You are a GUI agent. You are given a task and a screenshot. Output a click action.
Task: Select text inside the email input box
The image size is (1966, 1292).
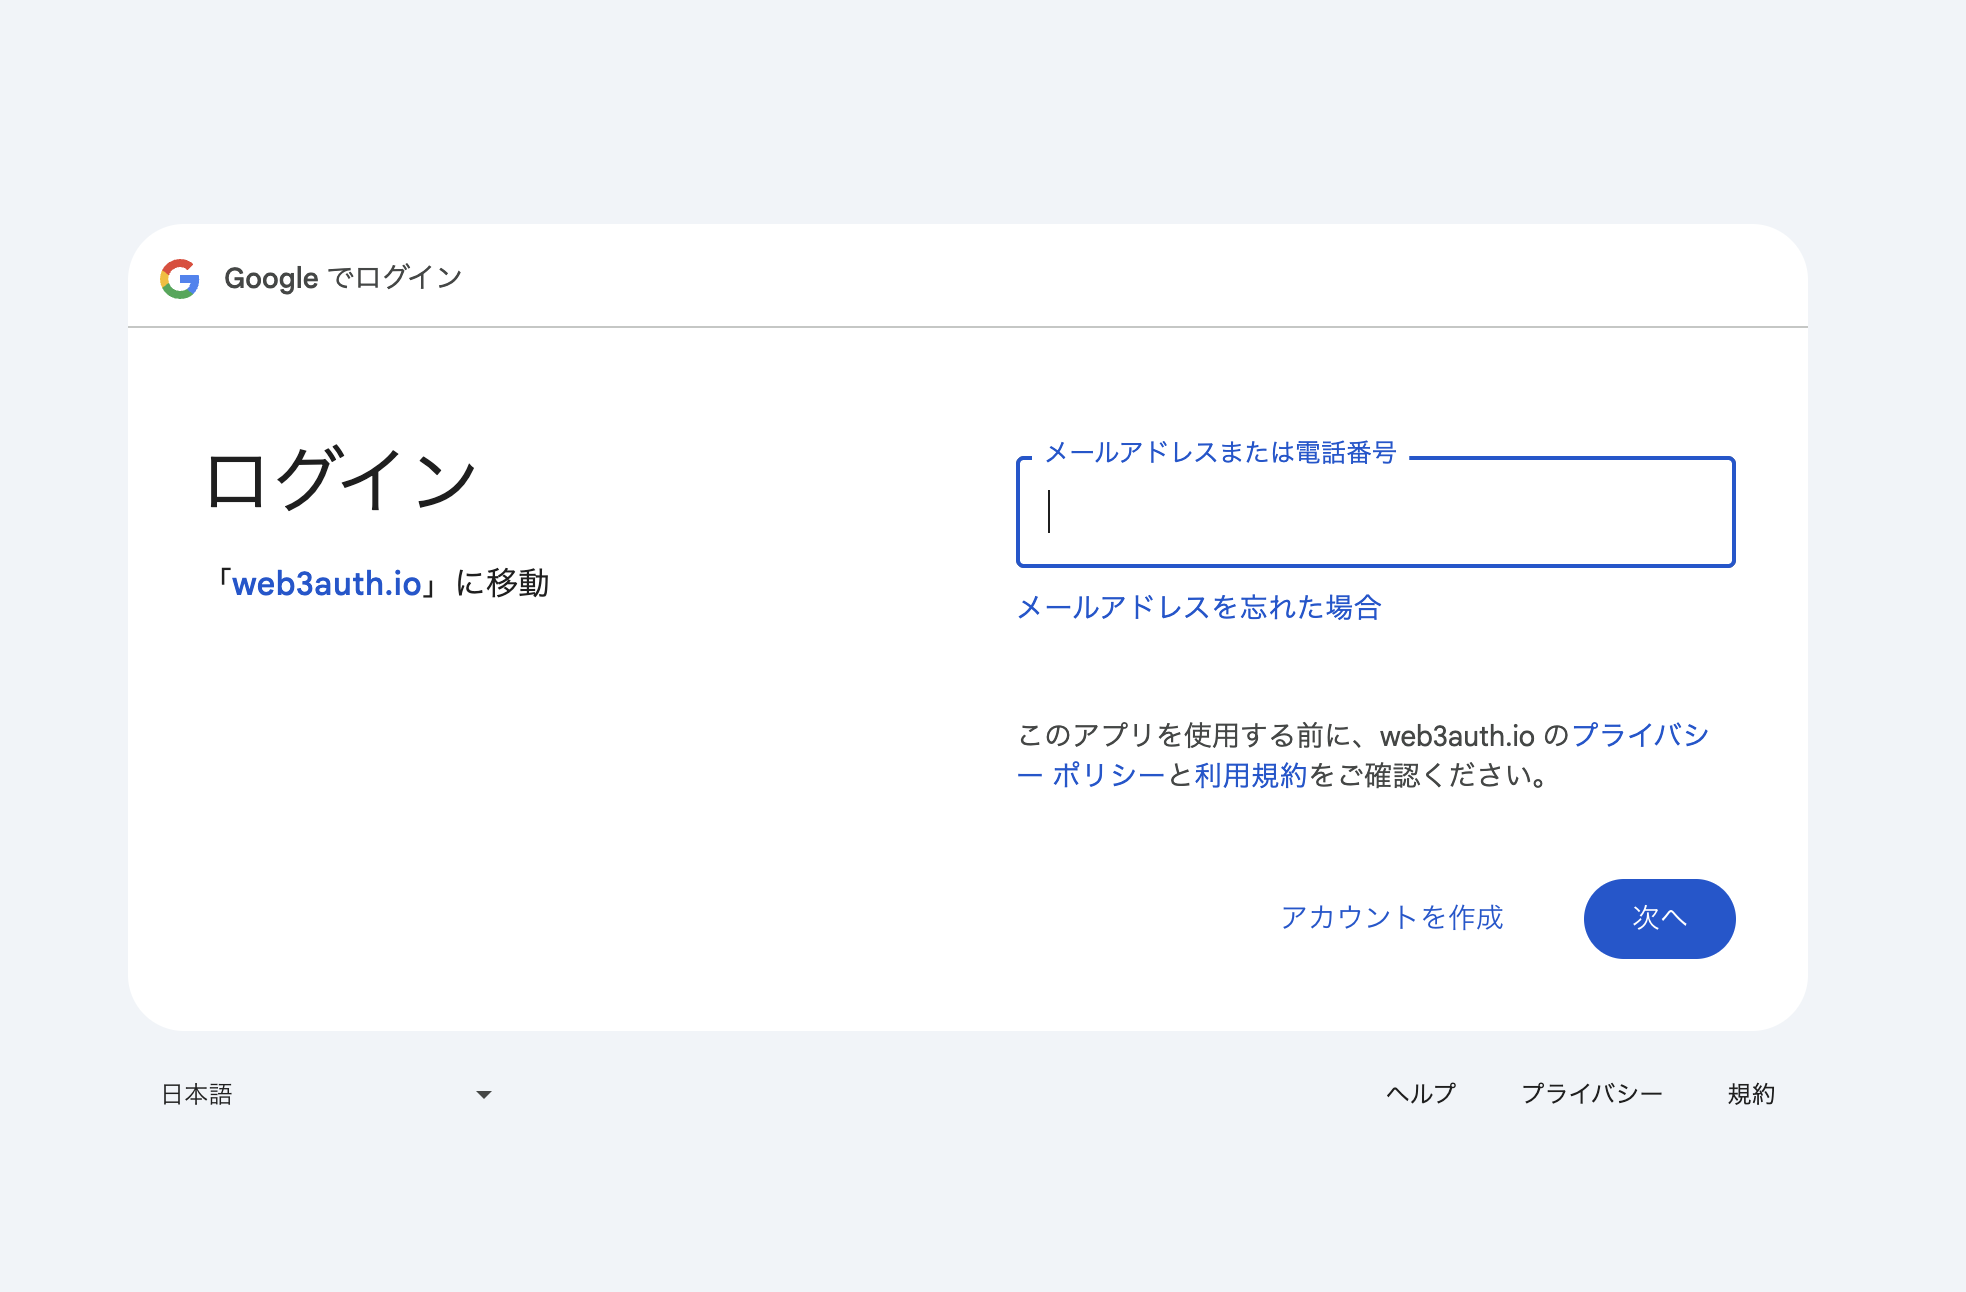click(1374, 513)
